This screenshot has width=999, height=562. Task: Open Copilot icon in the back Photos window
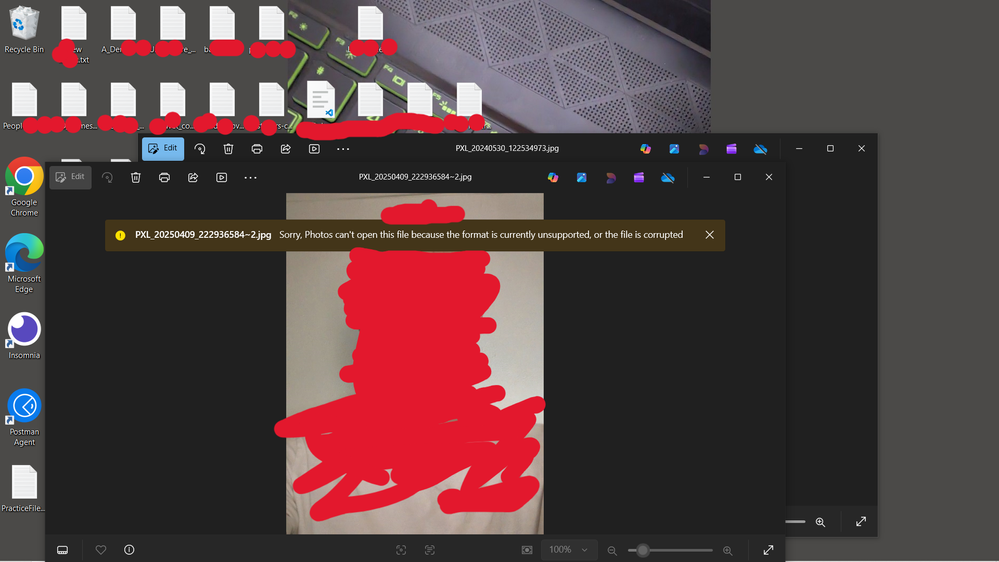(645, 149)
